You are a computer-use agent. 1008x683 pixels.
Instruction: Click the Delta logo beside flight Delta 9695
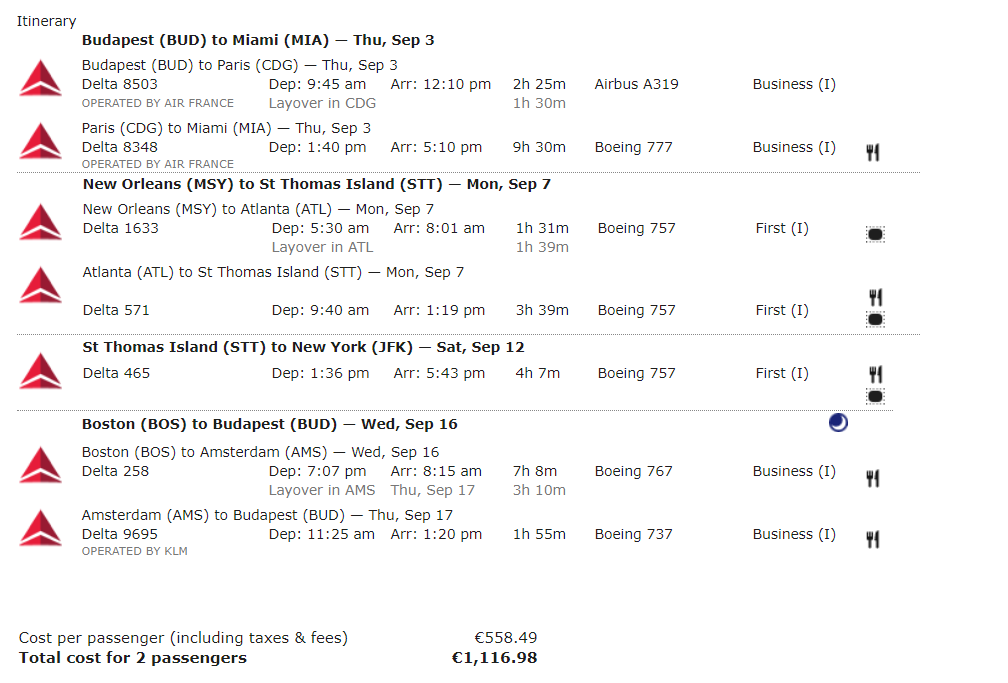pyautogui.click(x=40, y=528)
